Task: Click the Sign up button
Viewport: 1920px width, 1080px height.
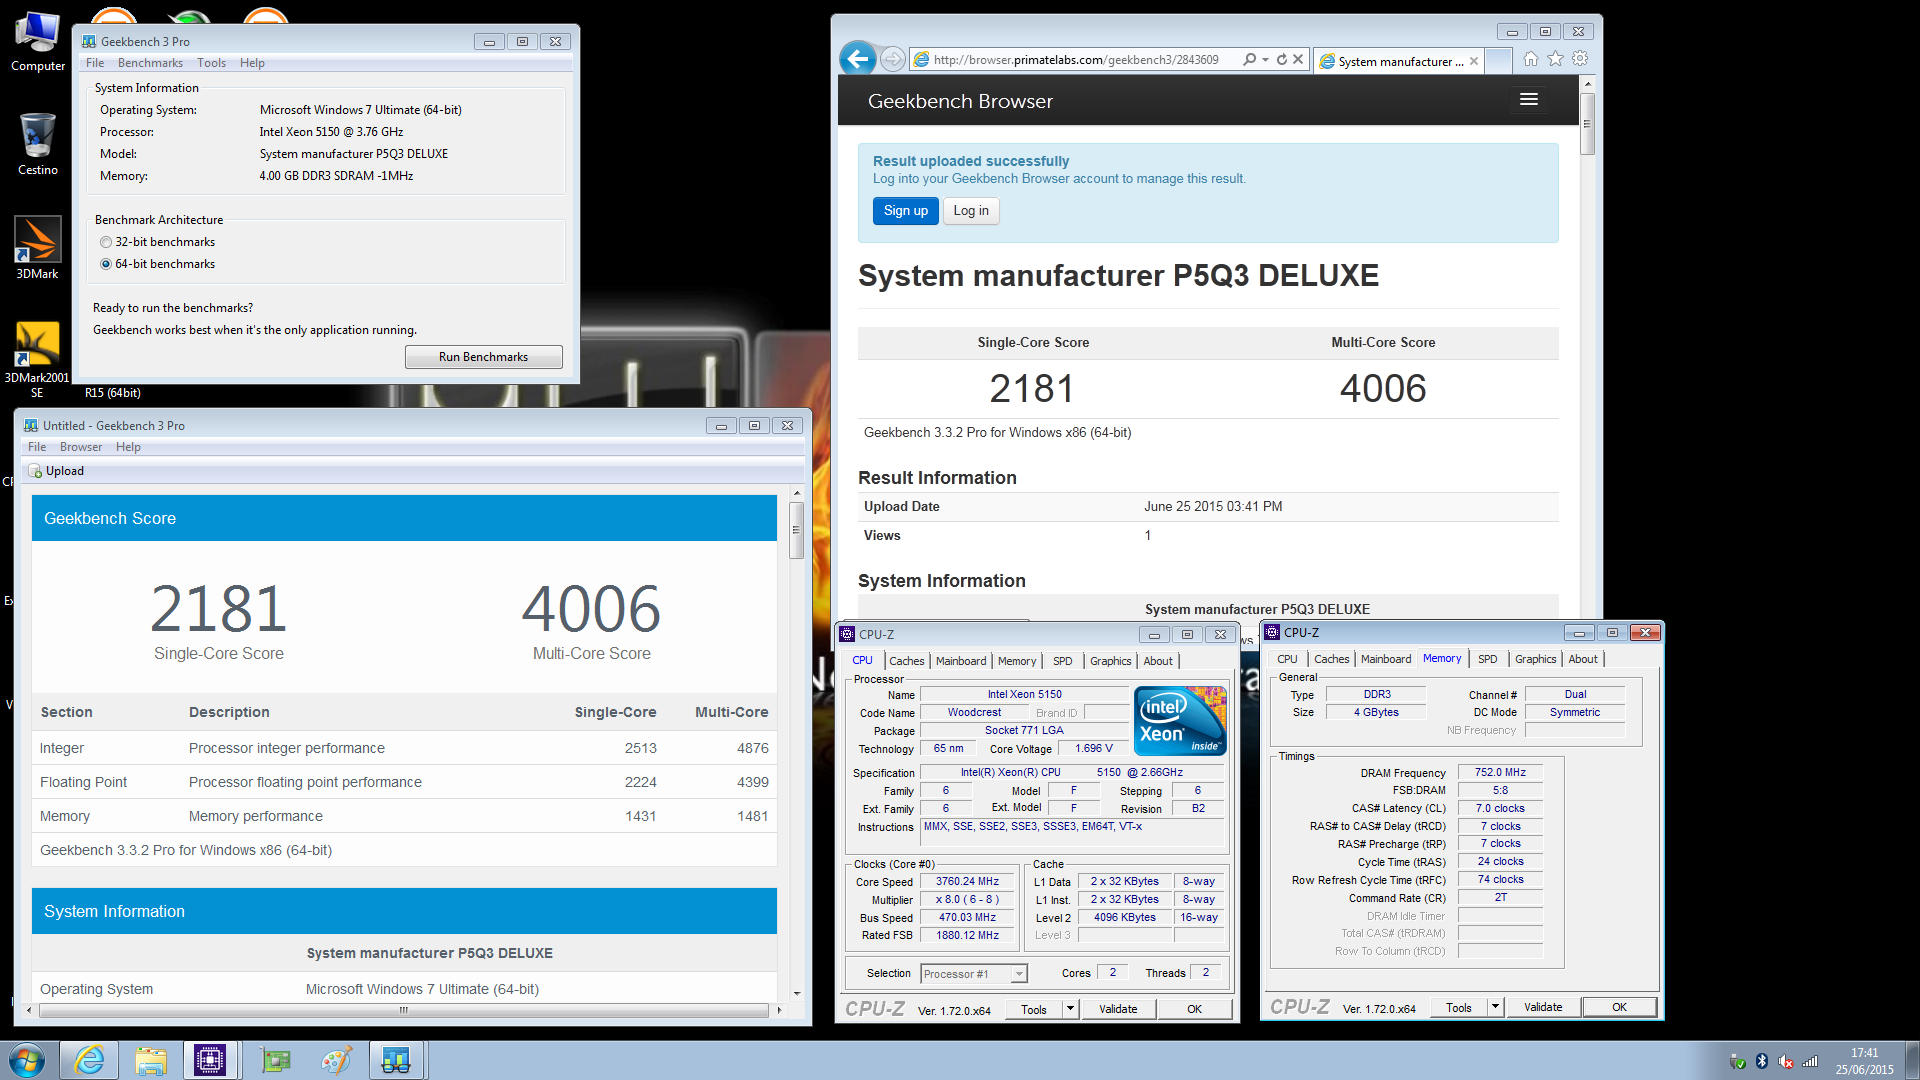Action: click(906, 211)
